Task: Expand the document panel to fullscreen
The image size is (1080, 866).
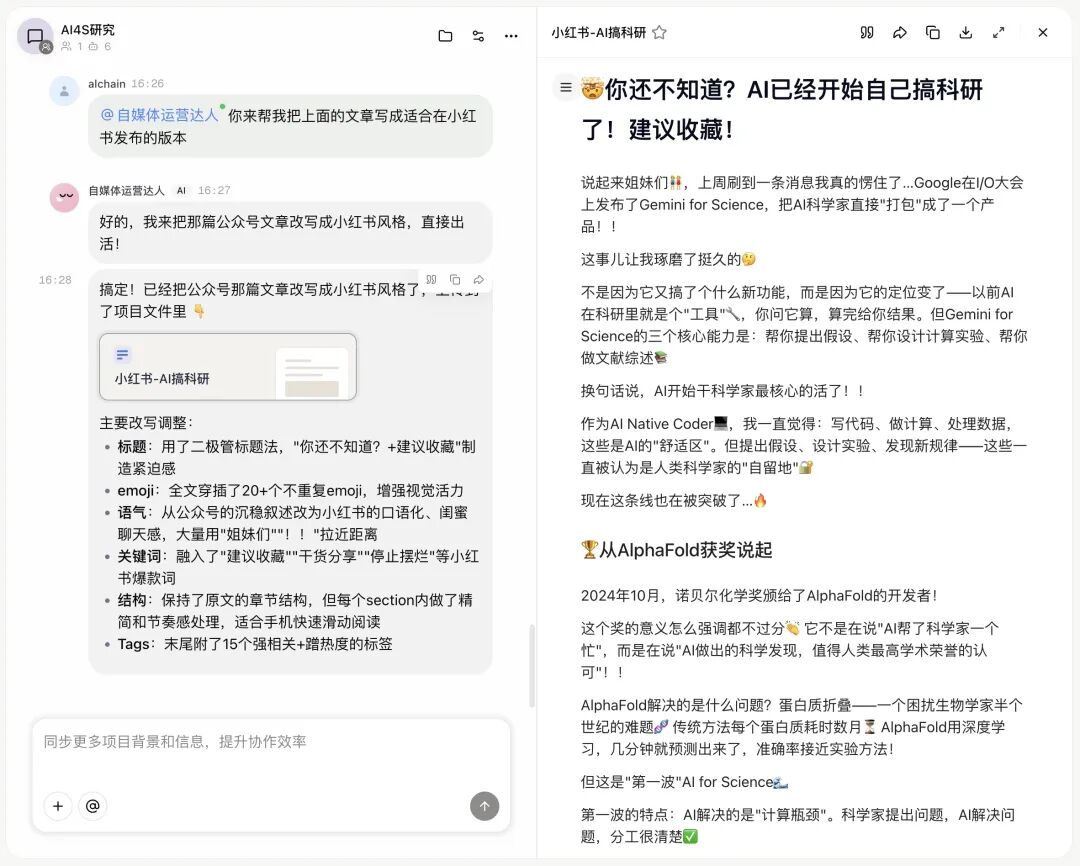Action: pos(998,32)
